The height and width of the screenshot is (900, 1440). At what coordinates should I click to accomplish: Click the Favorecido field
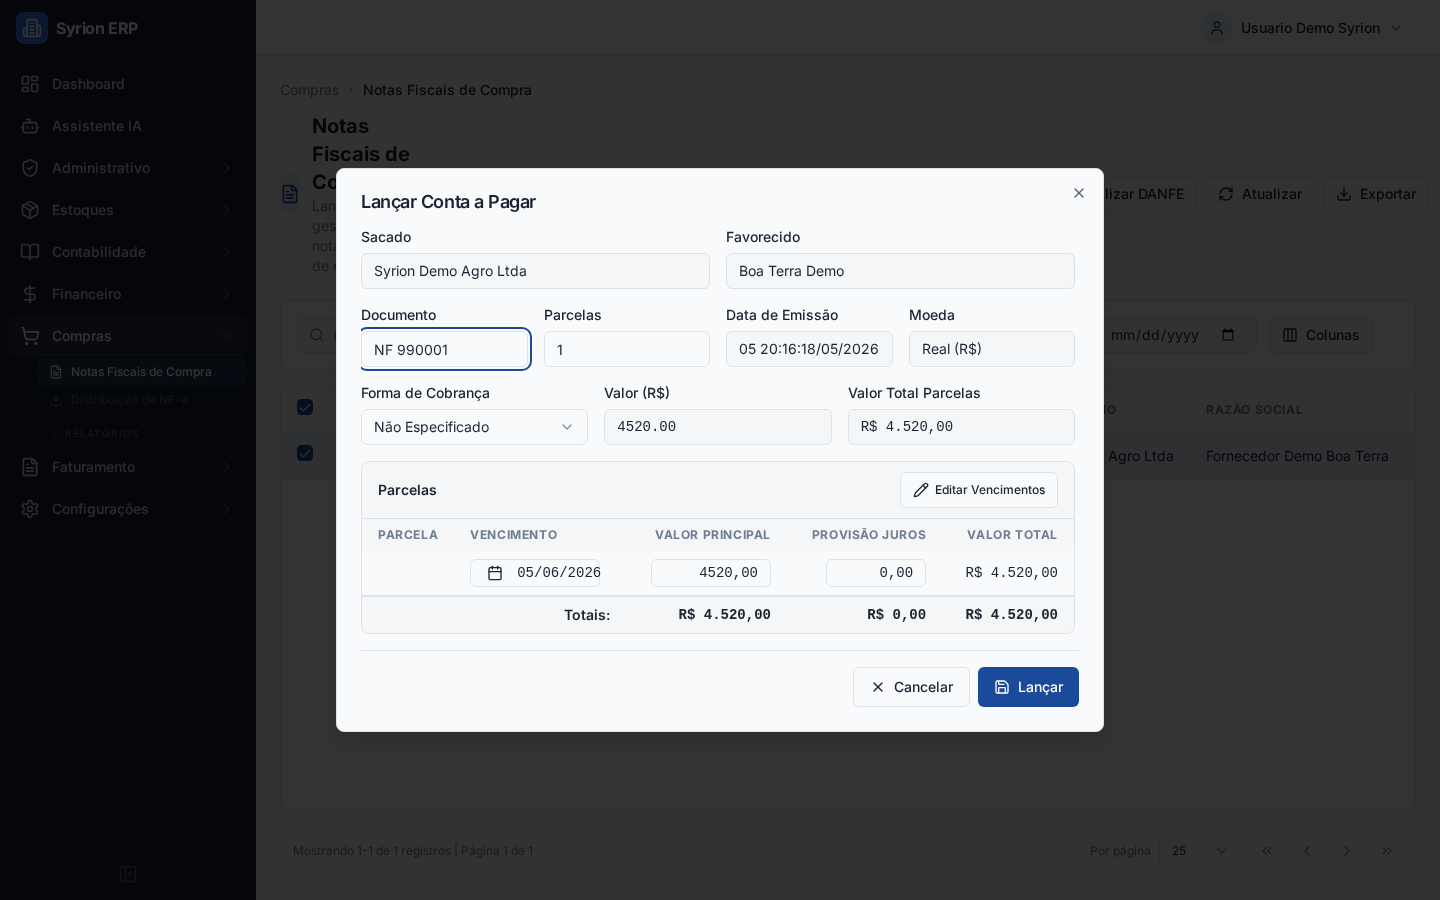(900, 271)
